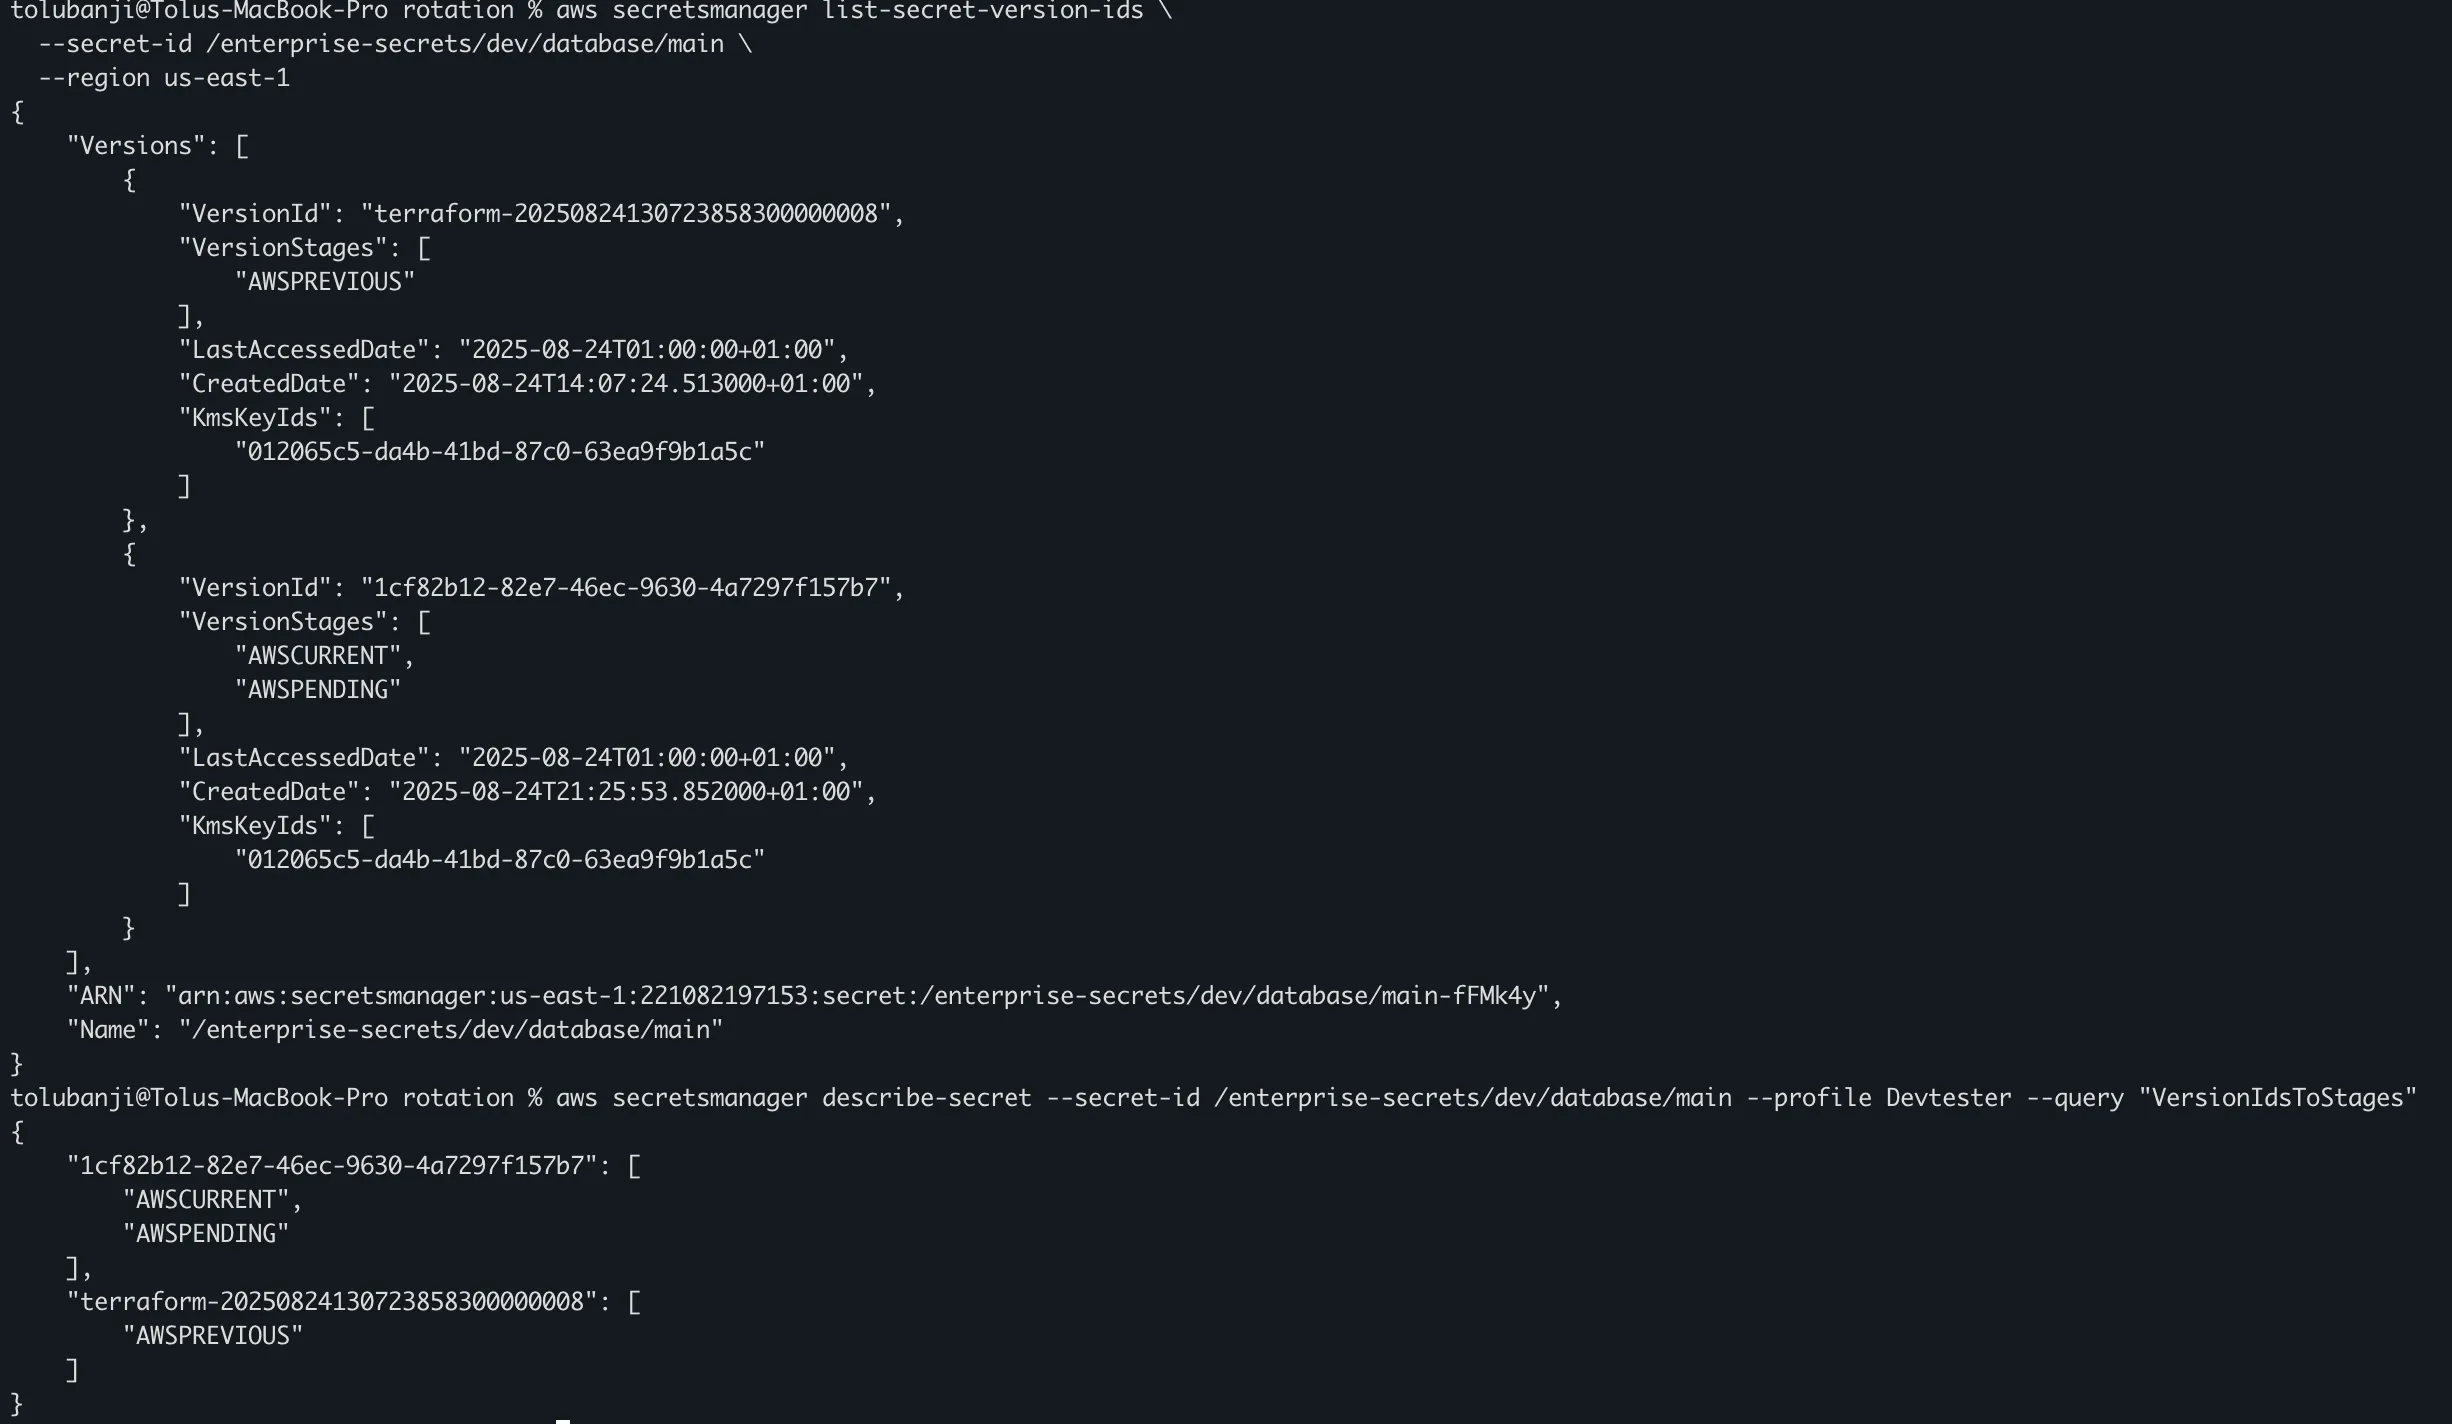The width and height of the screenshot is (2452, 1424).
Task: Click the terraform VersionId value in Versions
Action: coord(626,214)
